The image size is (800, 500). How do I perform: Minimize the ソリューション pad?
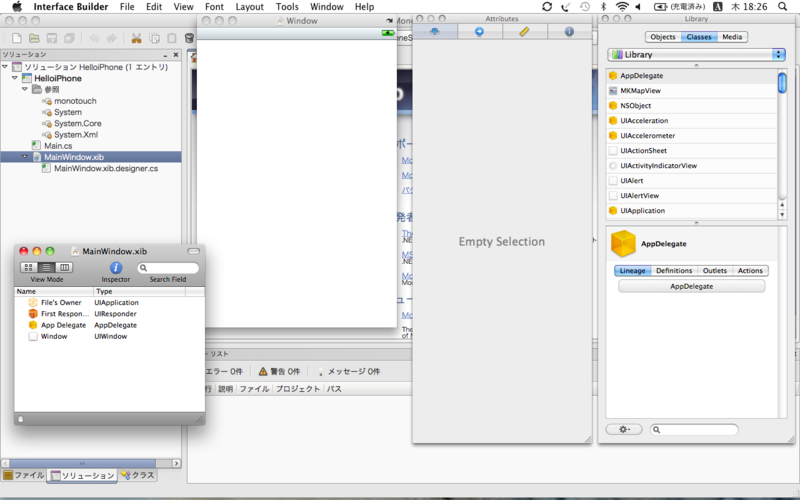click(165, 55)
